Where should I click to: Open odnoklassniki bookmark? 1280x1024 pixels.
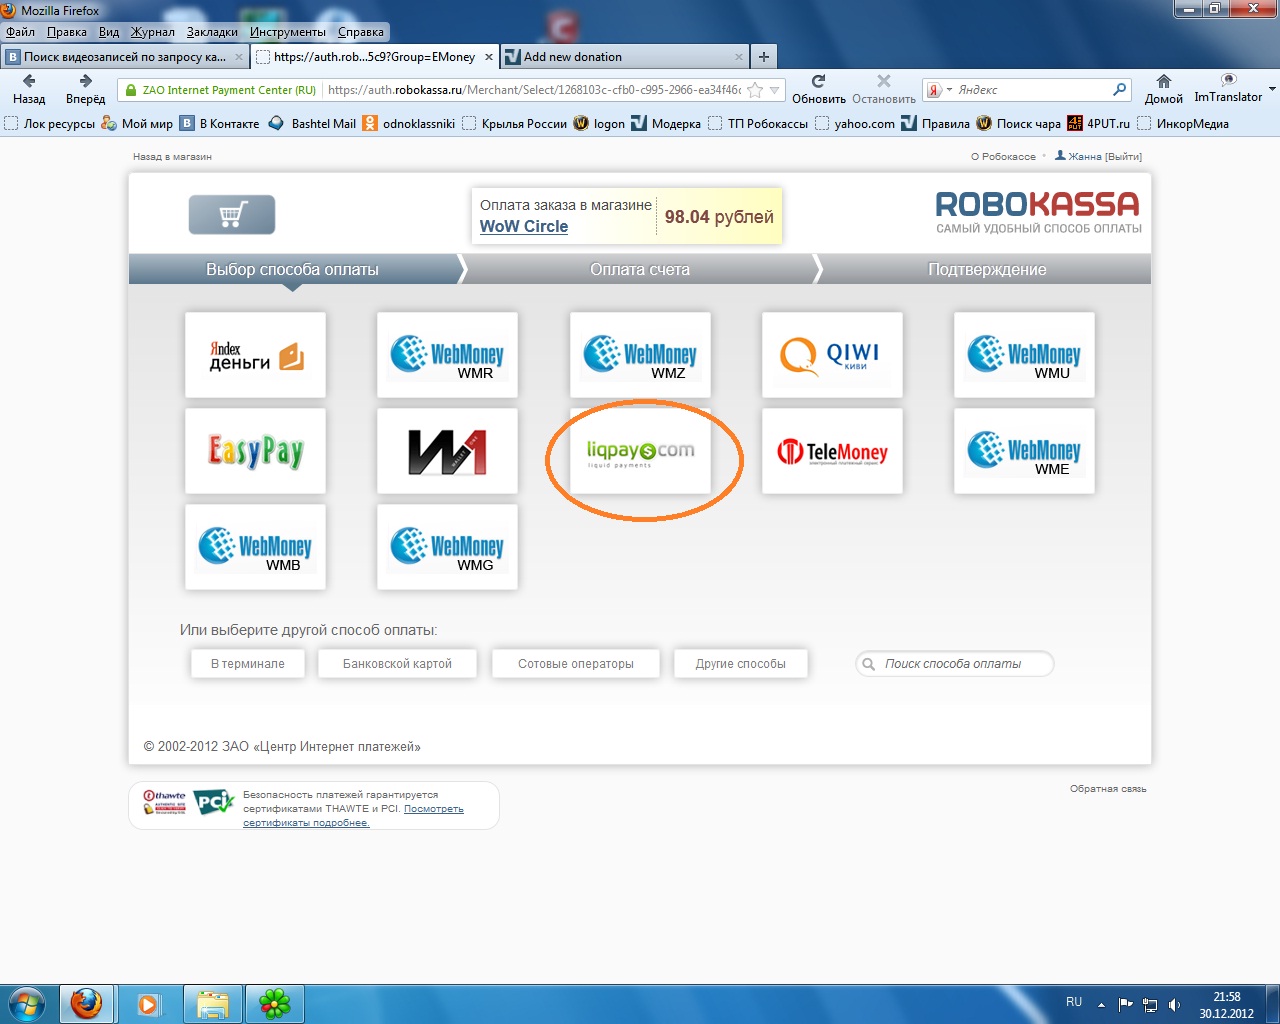(409, 124)
